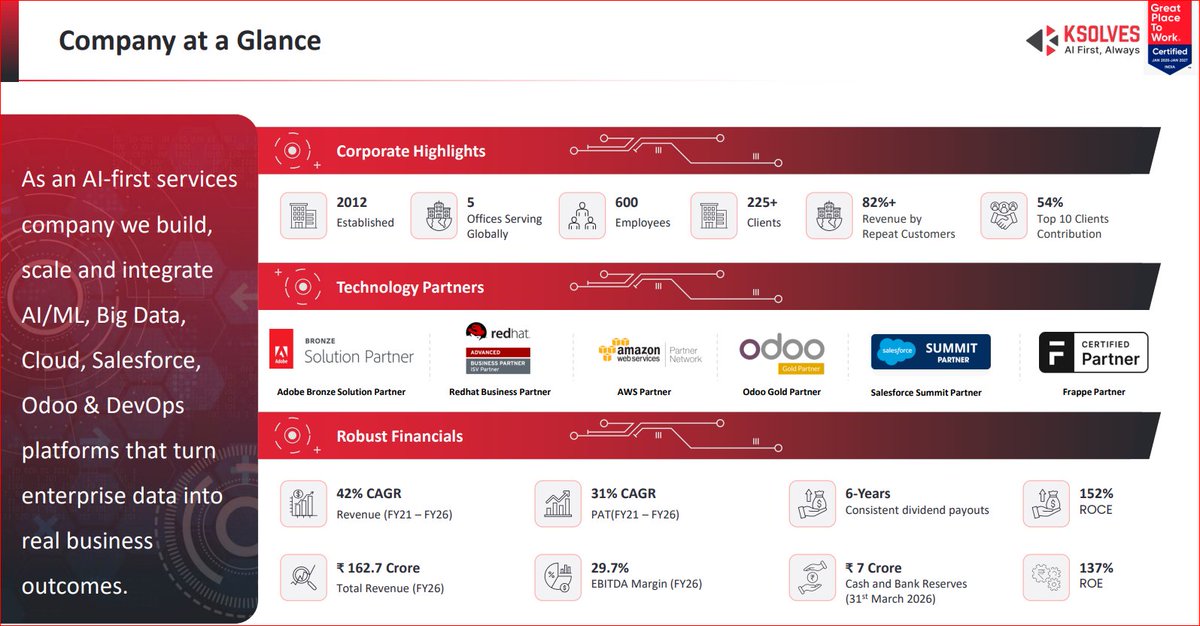Click the 29.7% EBITDA Margin icon

(558, 577)
